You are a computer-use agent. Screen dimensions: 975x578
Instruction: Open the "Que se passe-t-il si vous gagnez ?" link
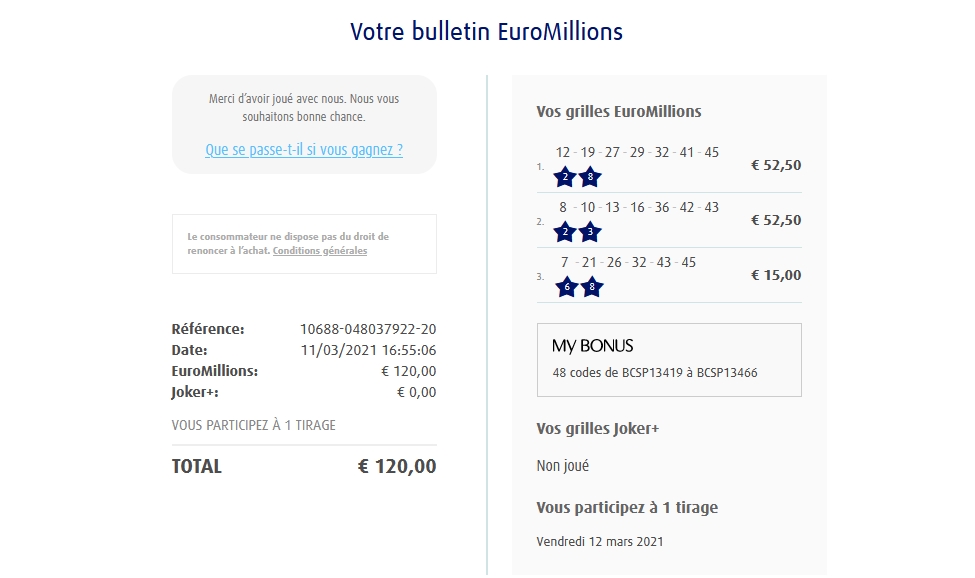click(304, 150)
